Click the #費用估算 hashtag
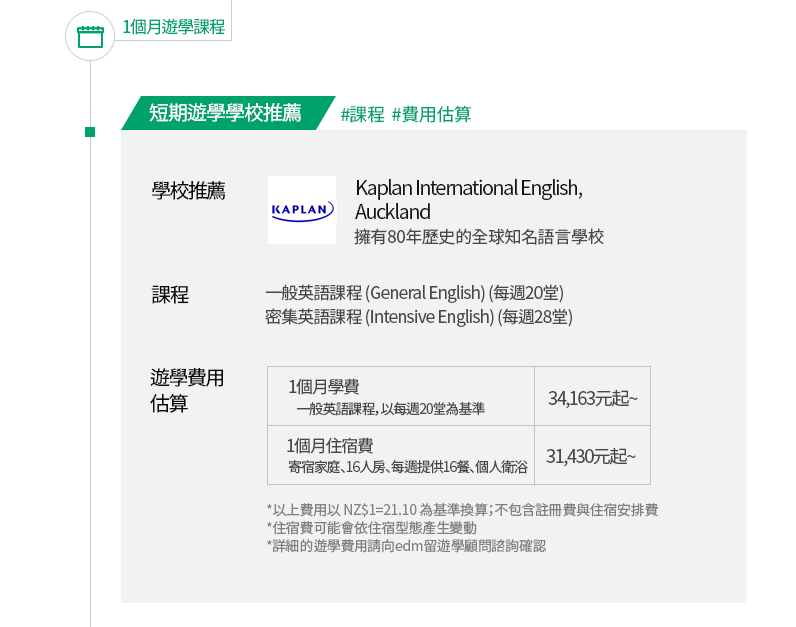 [432, 114]
